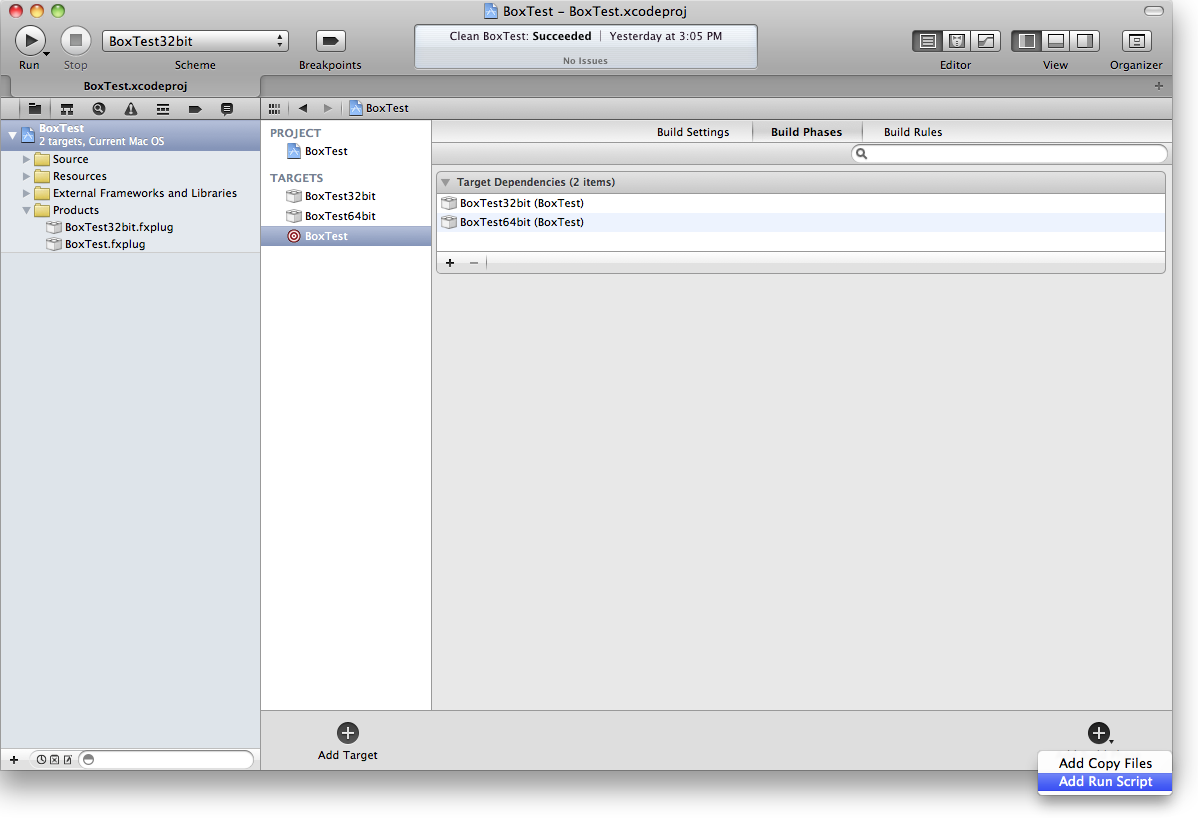The height and width of the screenshot is (830, 1198).
Task: Toggle the Navigator pane visibility
Action: tap(1026, 41)
